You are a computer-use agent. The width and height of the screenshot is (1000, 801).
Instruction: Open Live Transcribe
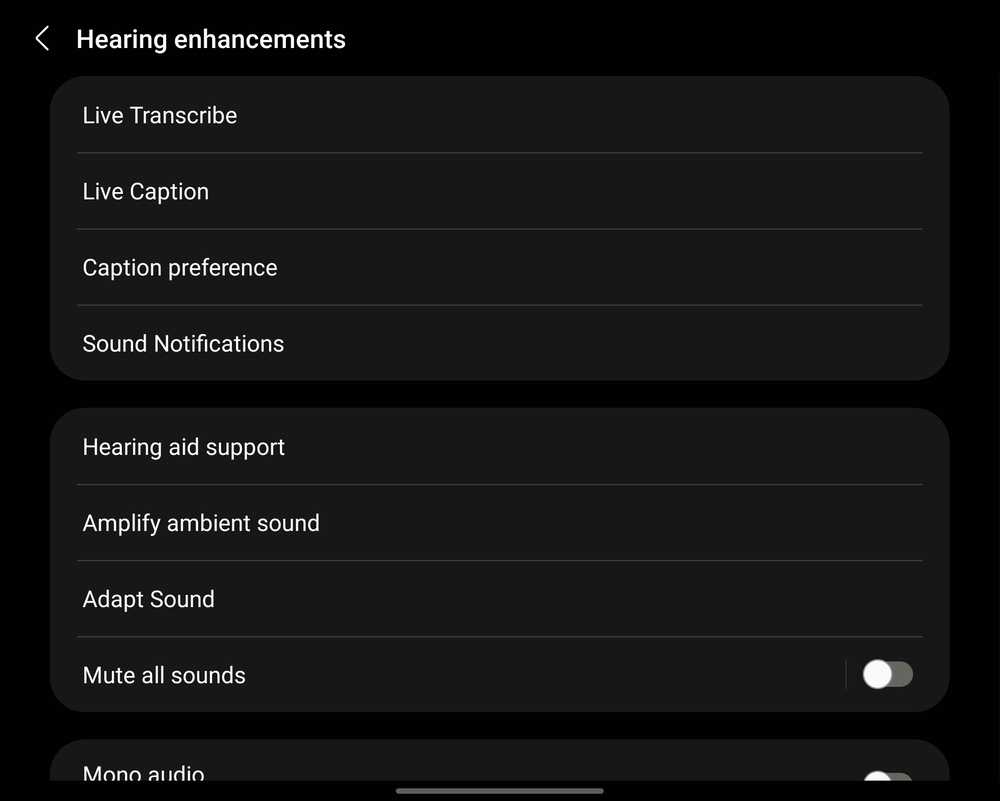tap(160, 116)
